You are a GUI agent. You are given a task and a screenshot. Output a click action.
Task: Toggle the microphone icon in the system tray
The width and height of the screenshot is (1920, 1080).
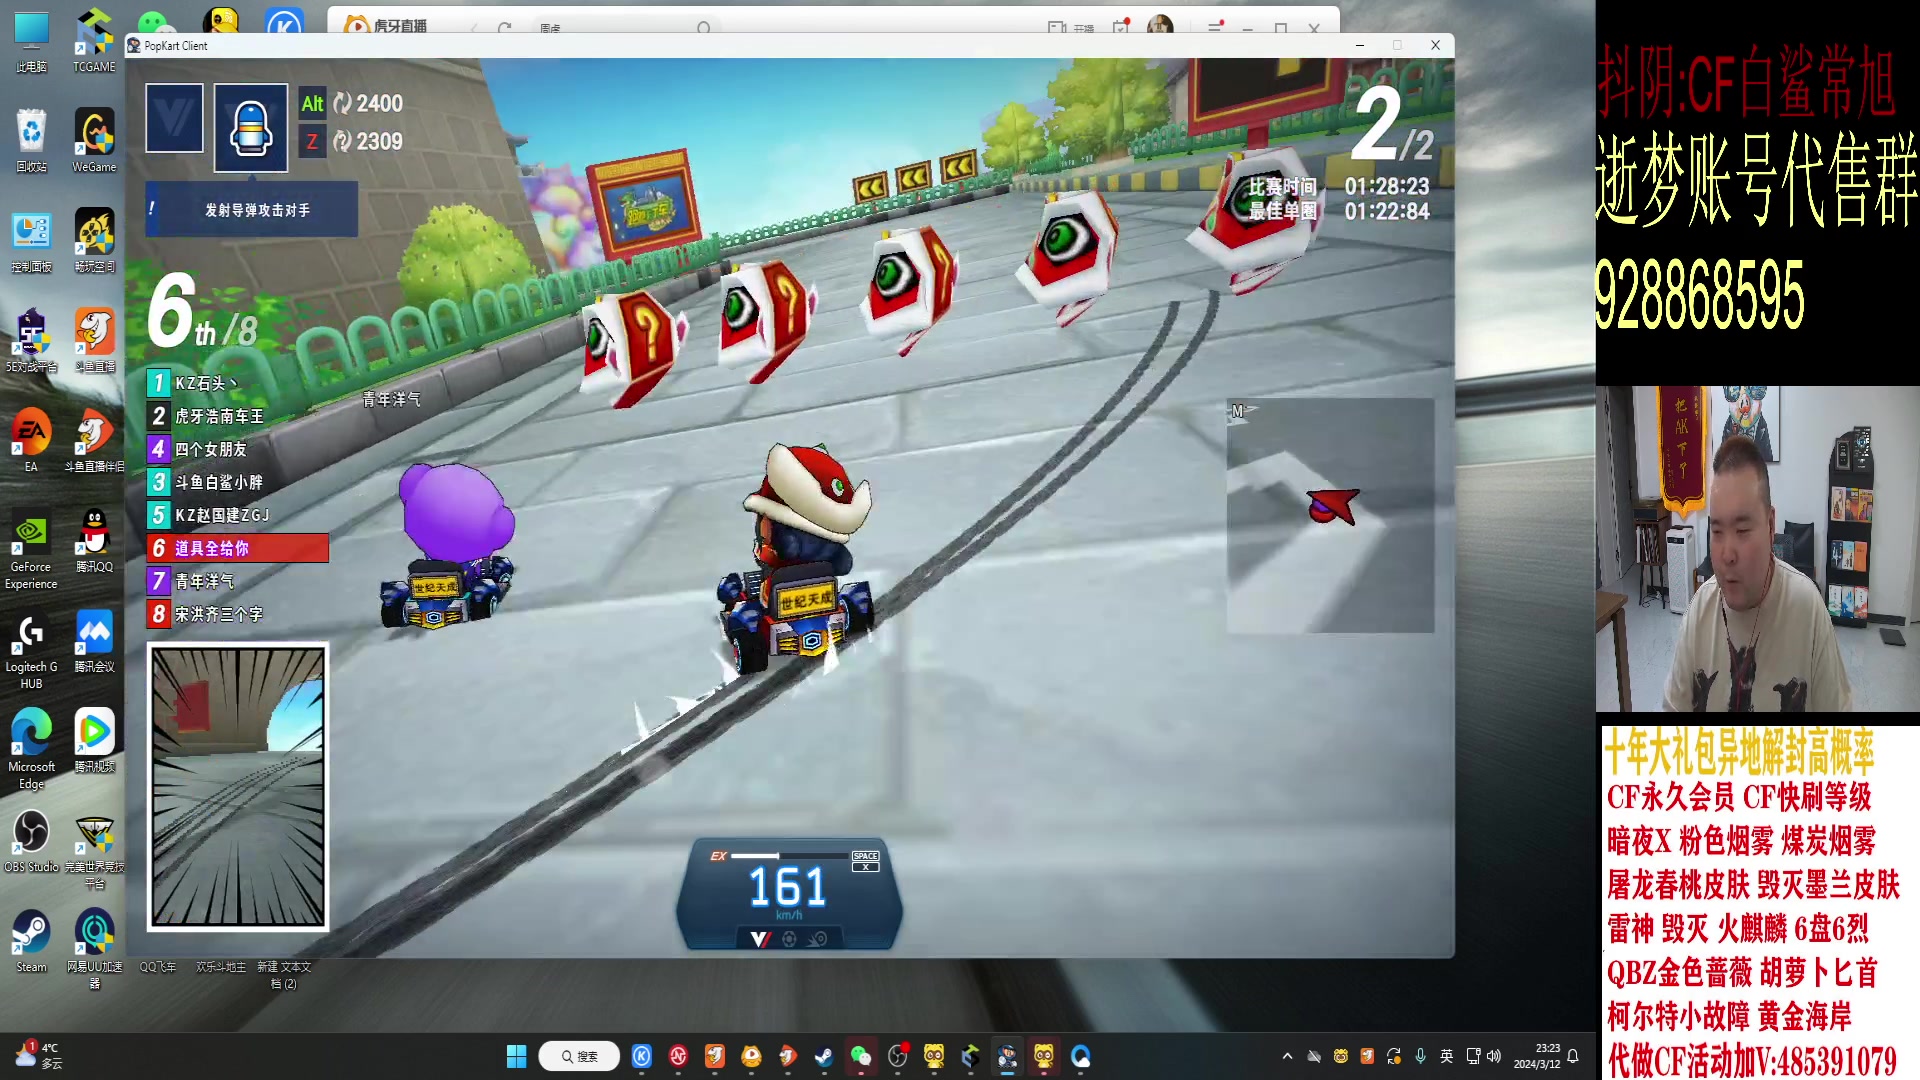pos(1420,1056)
